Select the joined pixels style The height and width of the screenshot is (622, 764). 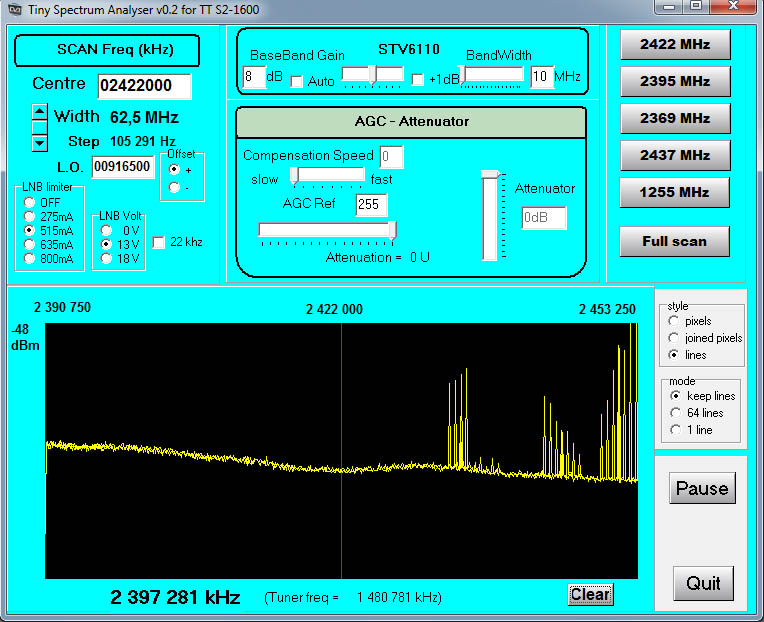pos(673,338)
